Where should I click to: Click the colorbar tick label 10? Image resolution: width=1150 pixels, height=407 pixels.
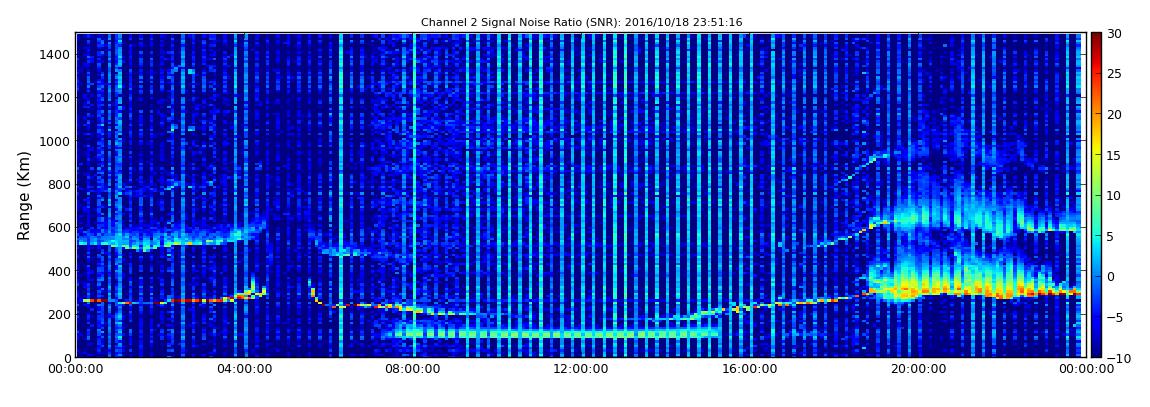(1115, 195)
